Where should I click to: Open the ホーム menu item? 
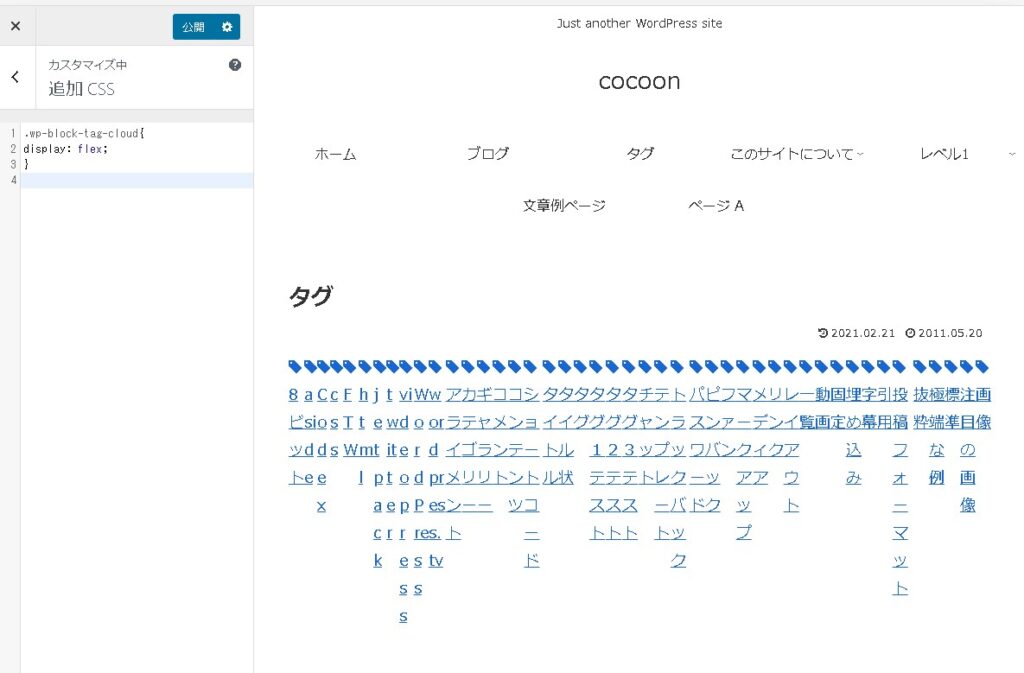[x=335, y=154]
